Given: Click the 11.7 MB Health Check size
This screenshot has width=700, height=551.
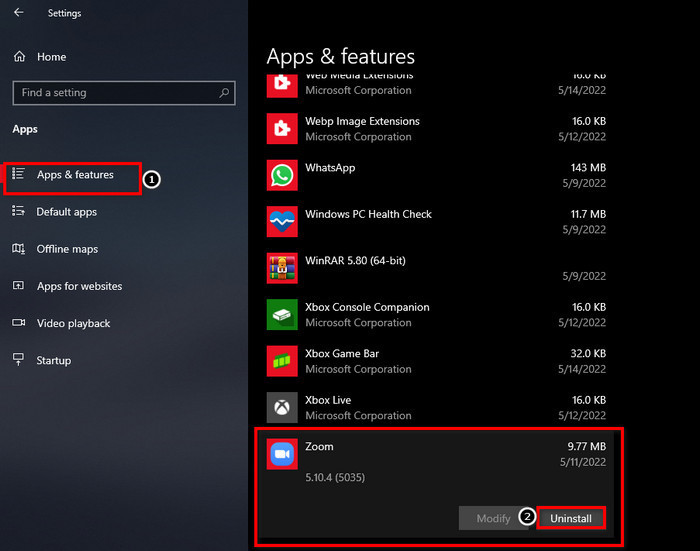Looking at the screenshot, I should [588, 214].
